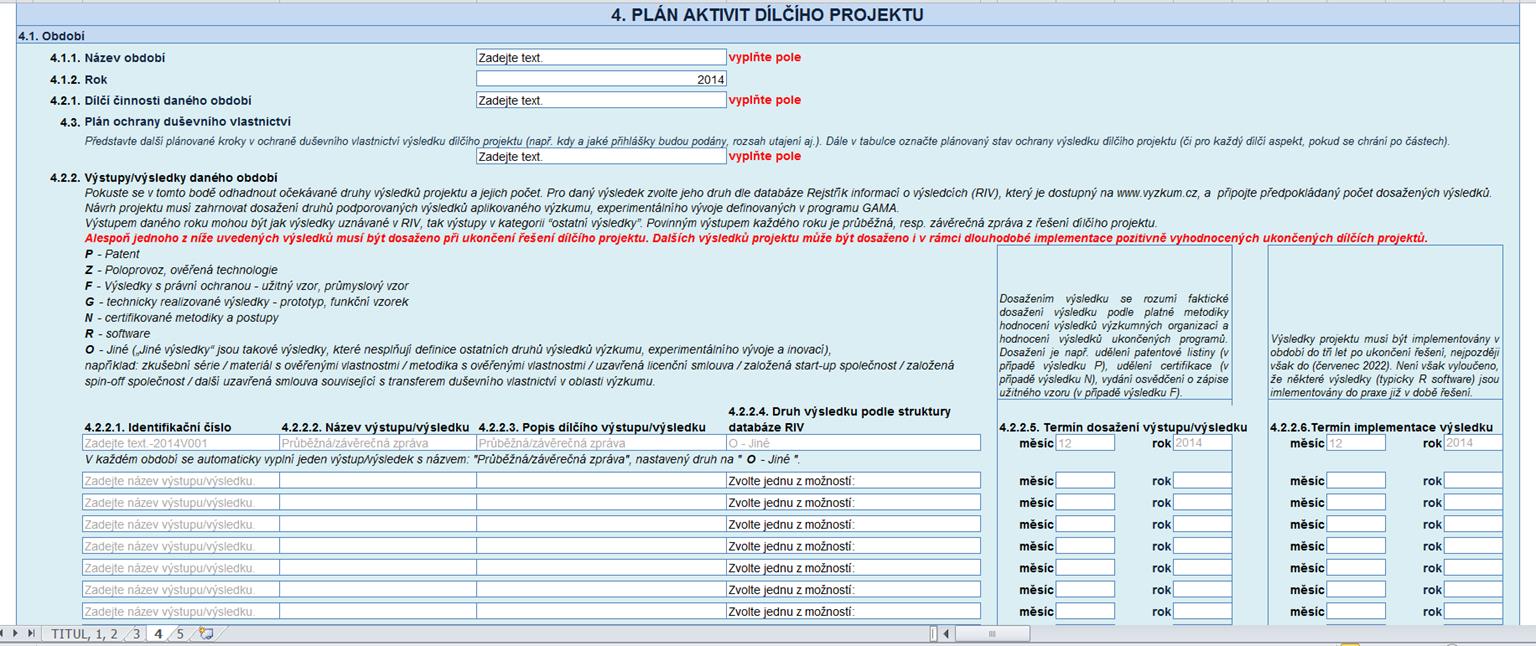Click the header '4.2.2.5. Termín dosažení výstupu/výsledku'
The width and height of the screenshot is (1536, 646).
click(x=1123, y=427)
